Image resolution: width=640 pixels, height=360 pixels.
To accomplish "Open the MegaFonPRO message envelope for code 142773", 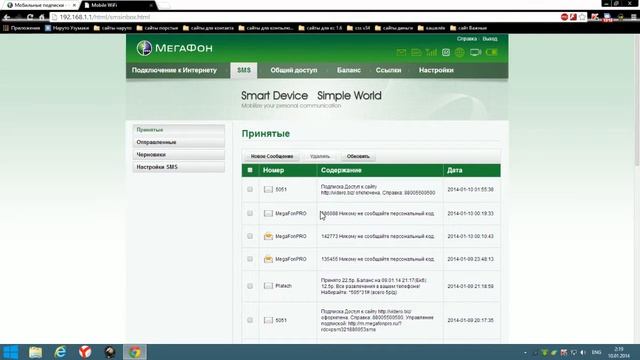I will [268, 236].
